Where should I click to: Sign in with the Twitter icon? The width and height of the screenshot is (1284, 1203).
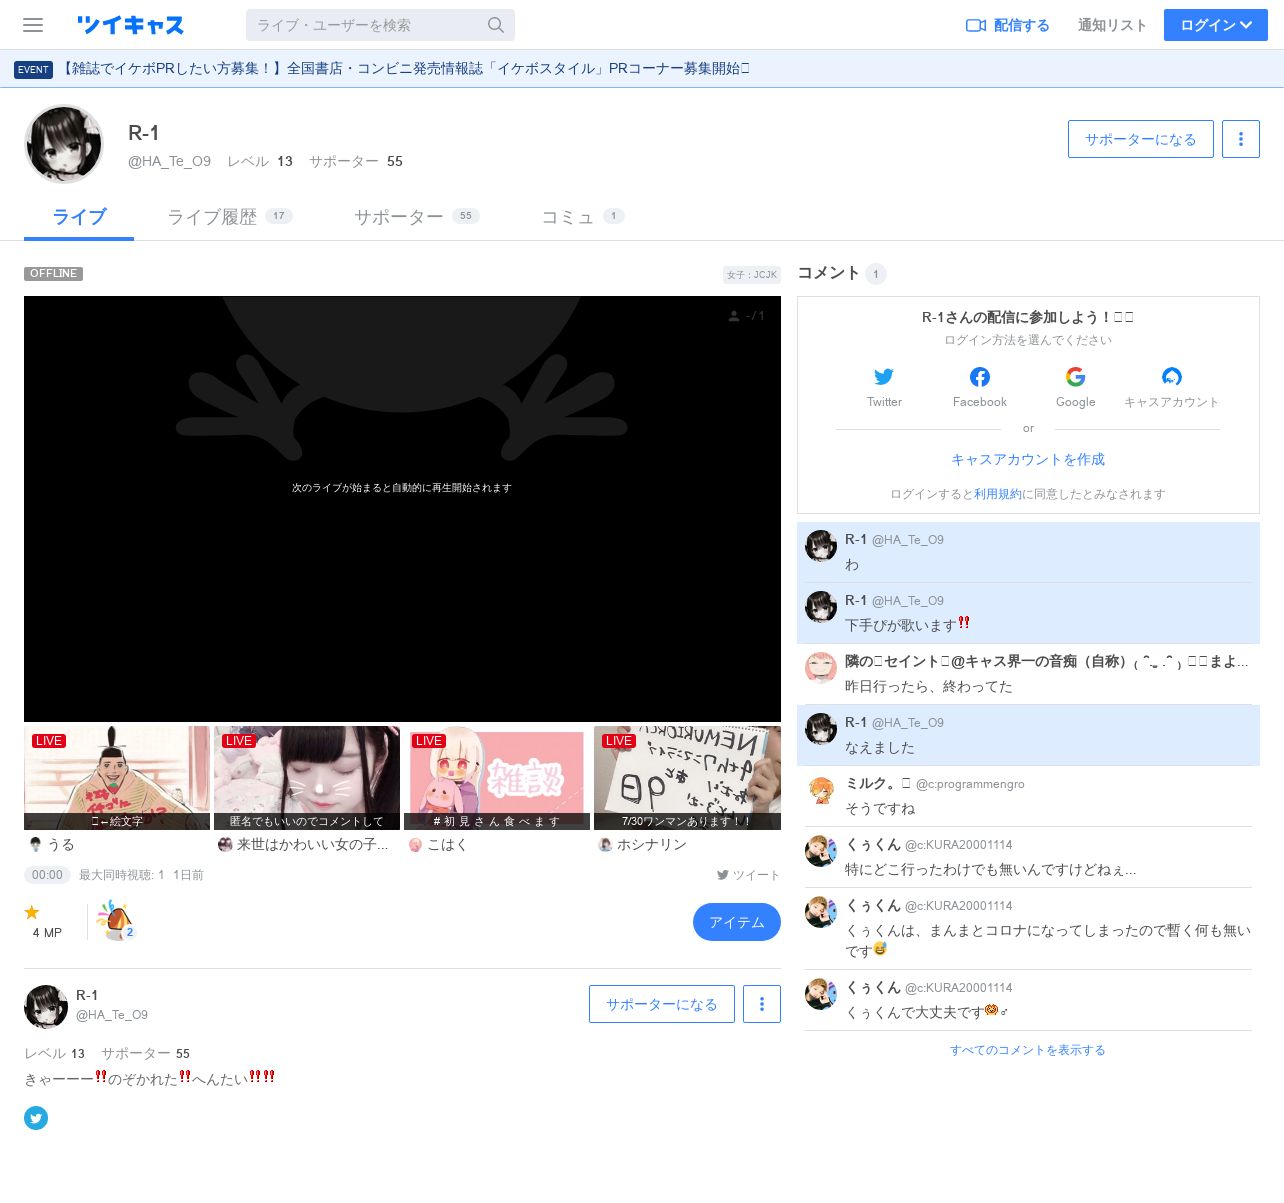tap(884, 377)
